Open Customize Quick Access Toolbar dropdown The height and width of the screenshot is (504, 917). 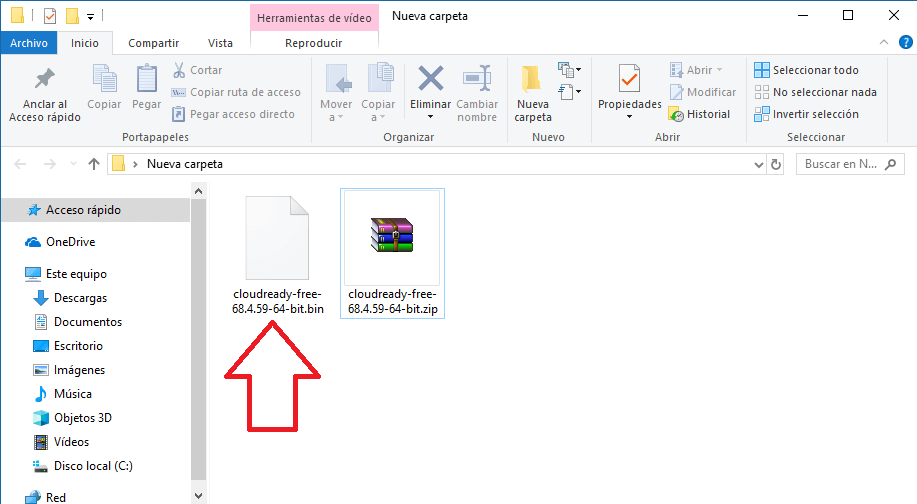click(90, 17)
